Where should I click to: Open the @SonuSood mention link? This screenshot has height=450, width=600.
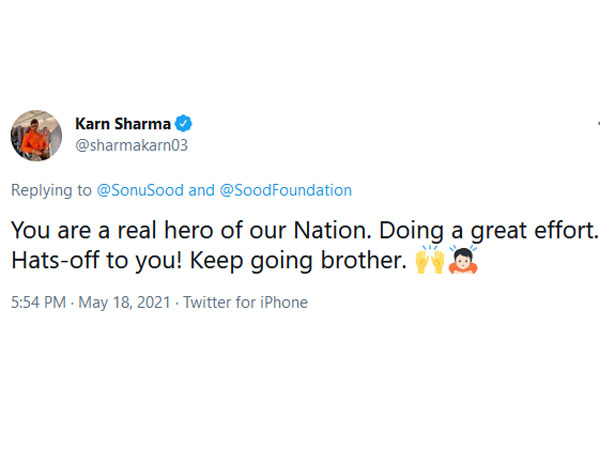[x=139, y=190]
